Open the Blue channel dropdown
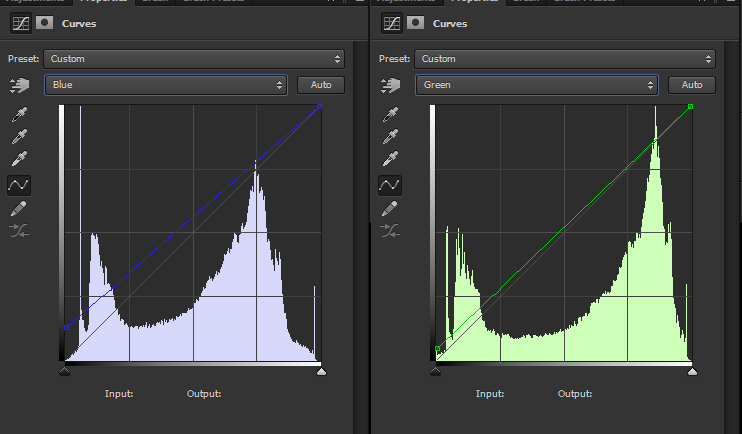 [x=166, y=85]
